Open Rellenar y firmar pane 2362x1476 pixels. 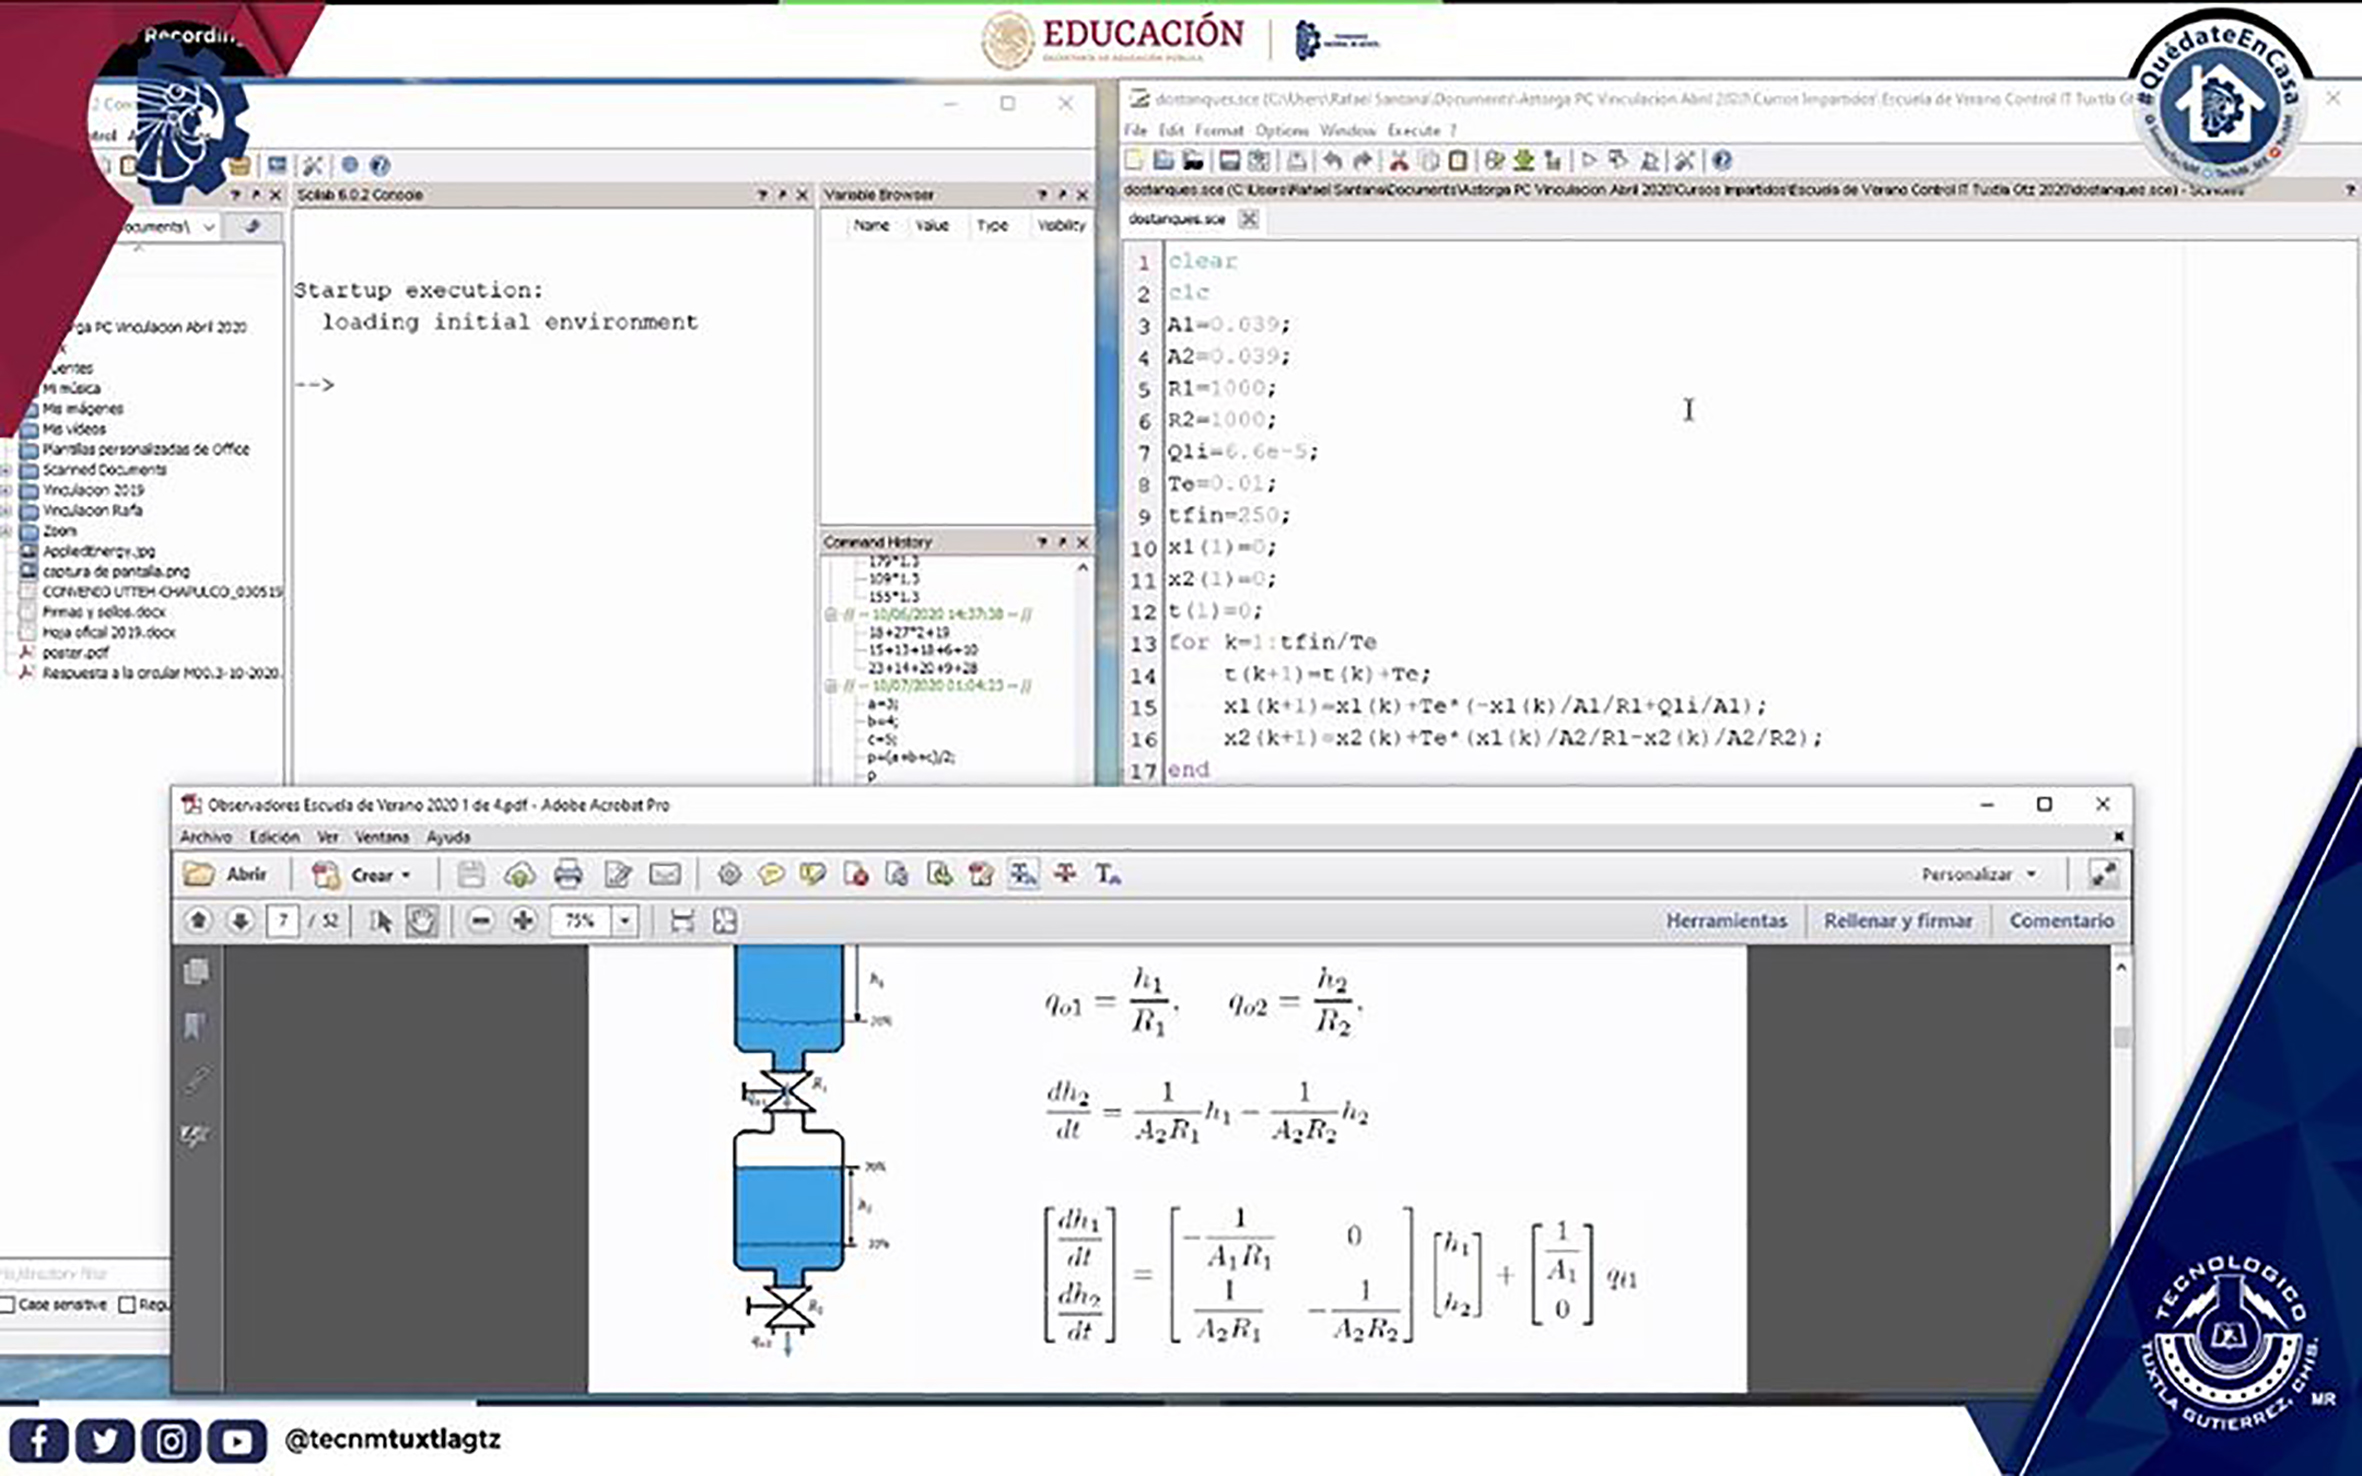(x=1898, y=921)
